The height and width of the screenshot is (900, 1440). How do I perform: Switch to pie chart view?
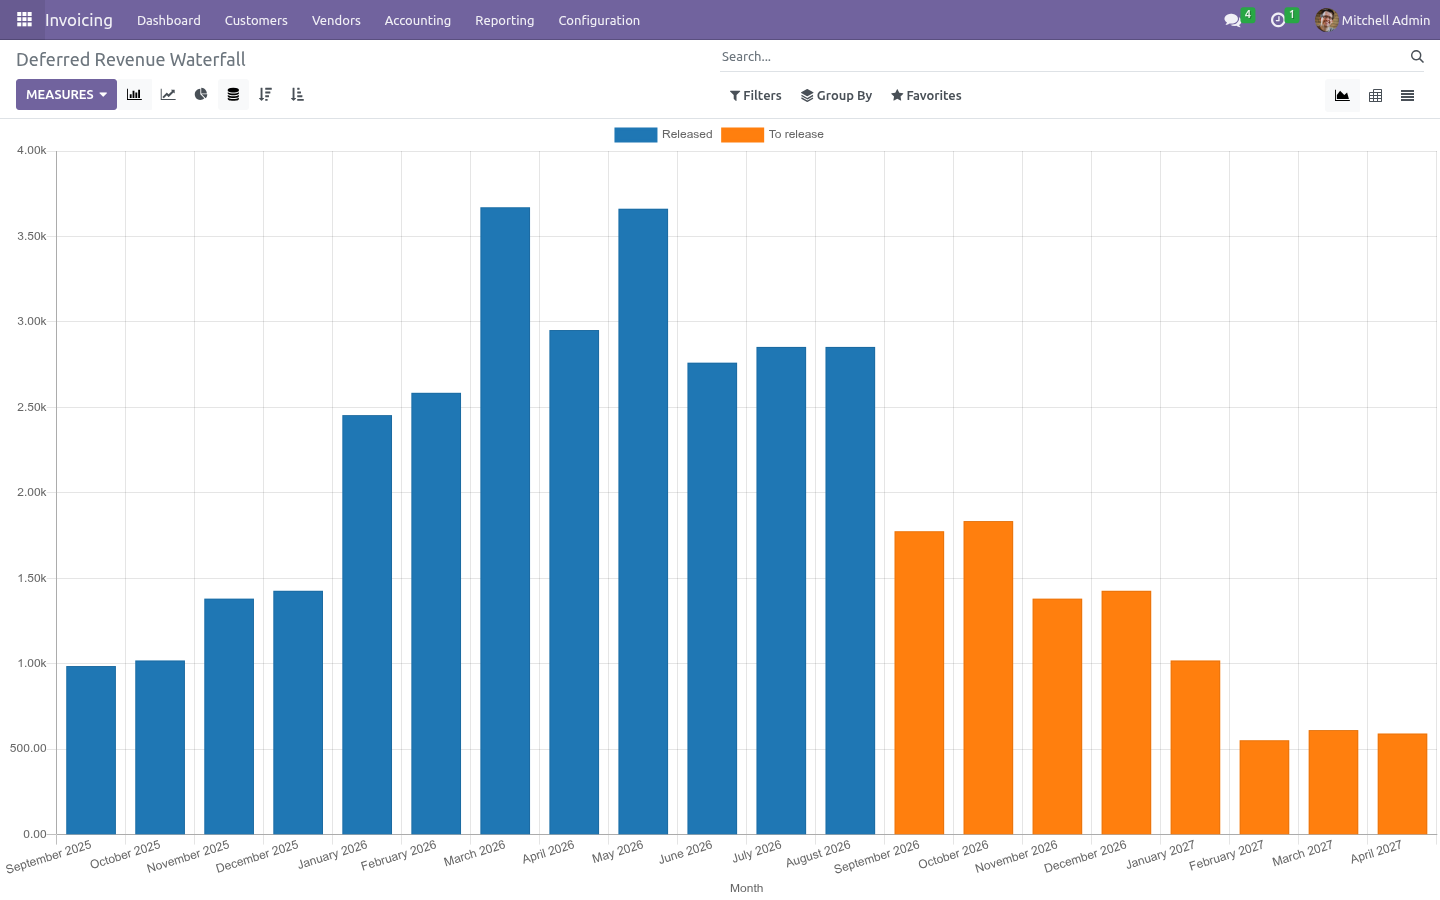tap(201, 95)
